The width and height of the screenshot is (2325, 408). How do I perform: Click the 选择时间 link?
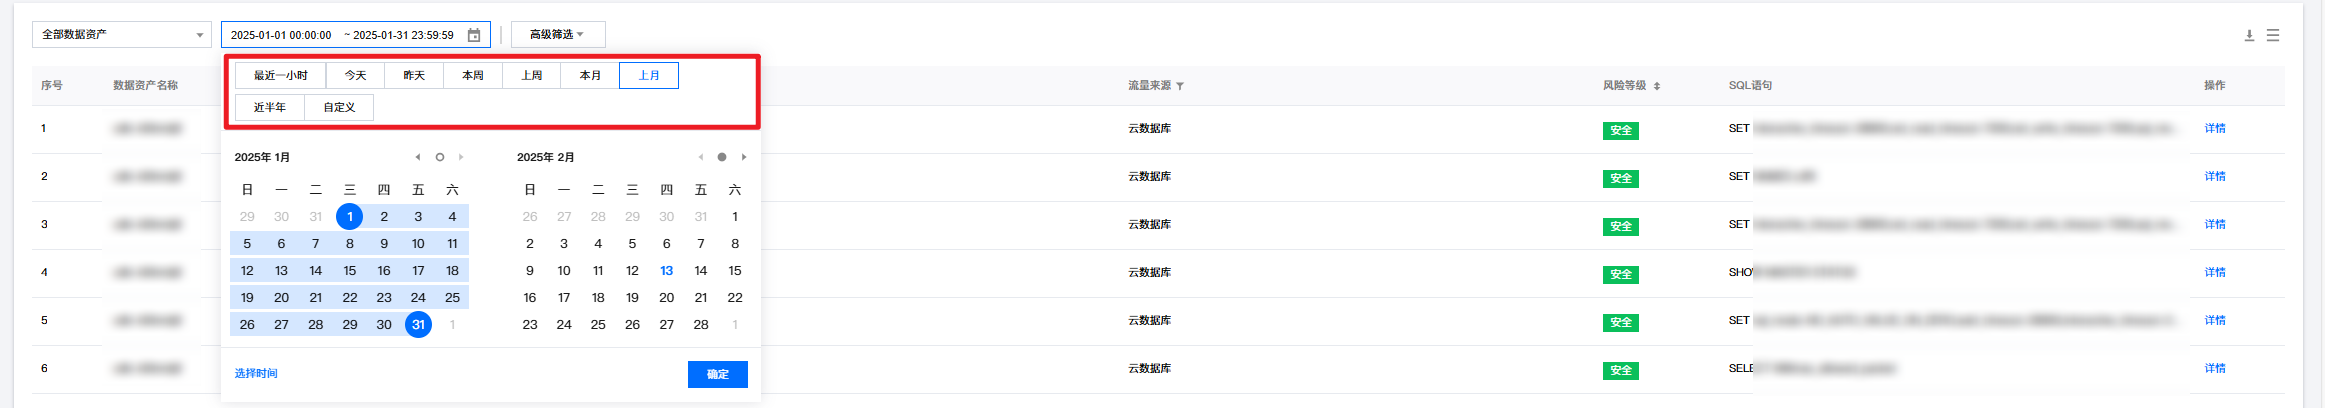click(x=256, y=374)
